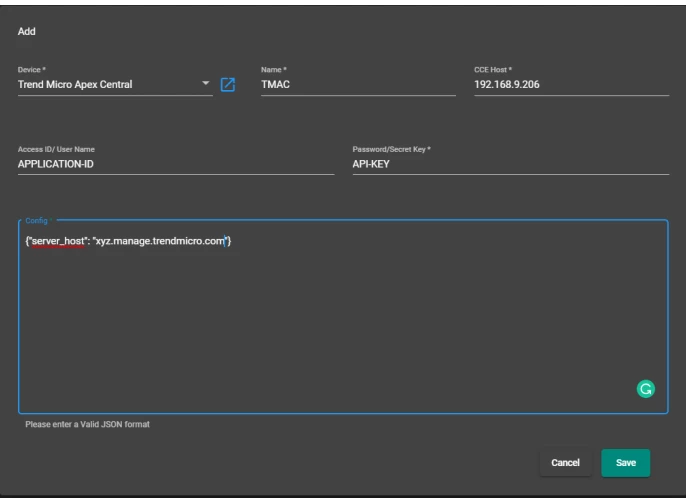Image resolution: width=686 pixels, height=499 pixels.
Task: Focus the Name field containing TMAC
Action: pyautogui.click(x=358, y=84)
